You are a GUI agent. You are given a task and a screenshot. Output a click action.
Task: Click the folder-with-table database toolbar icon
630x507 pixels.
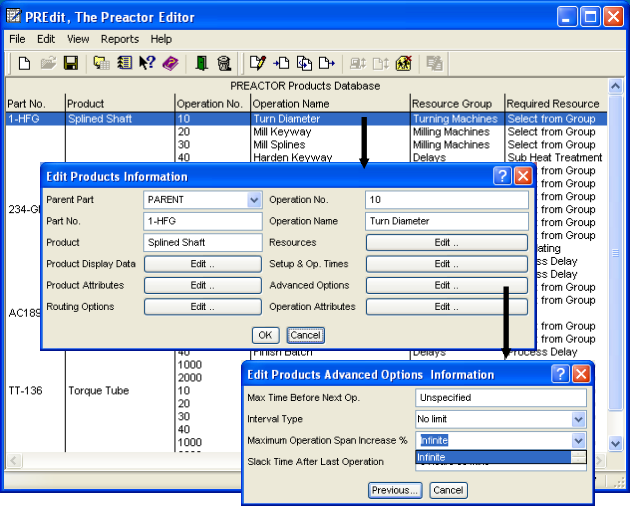click(102, 63)
